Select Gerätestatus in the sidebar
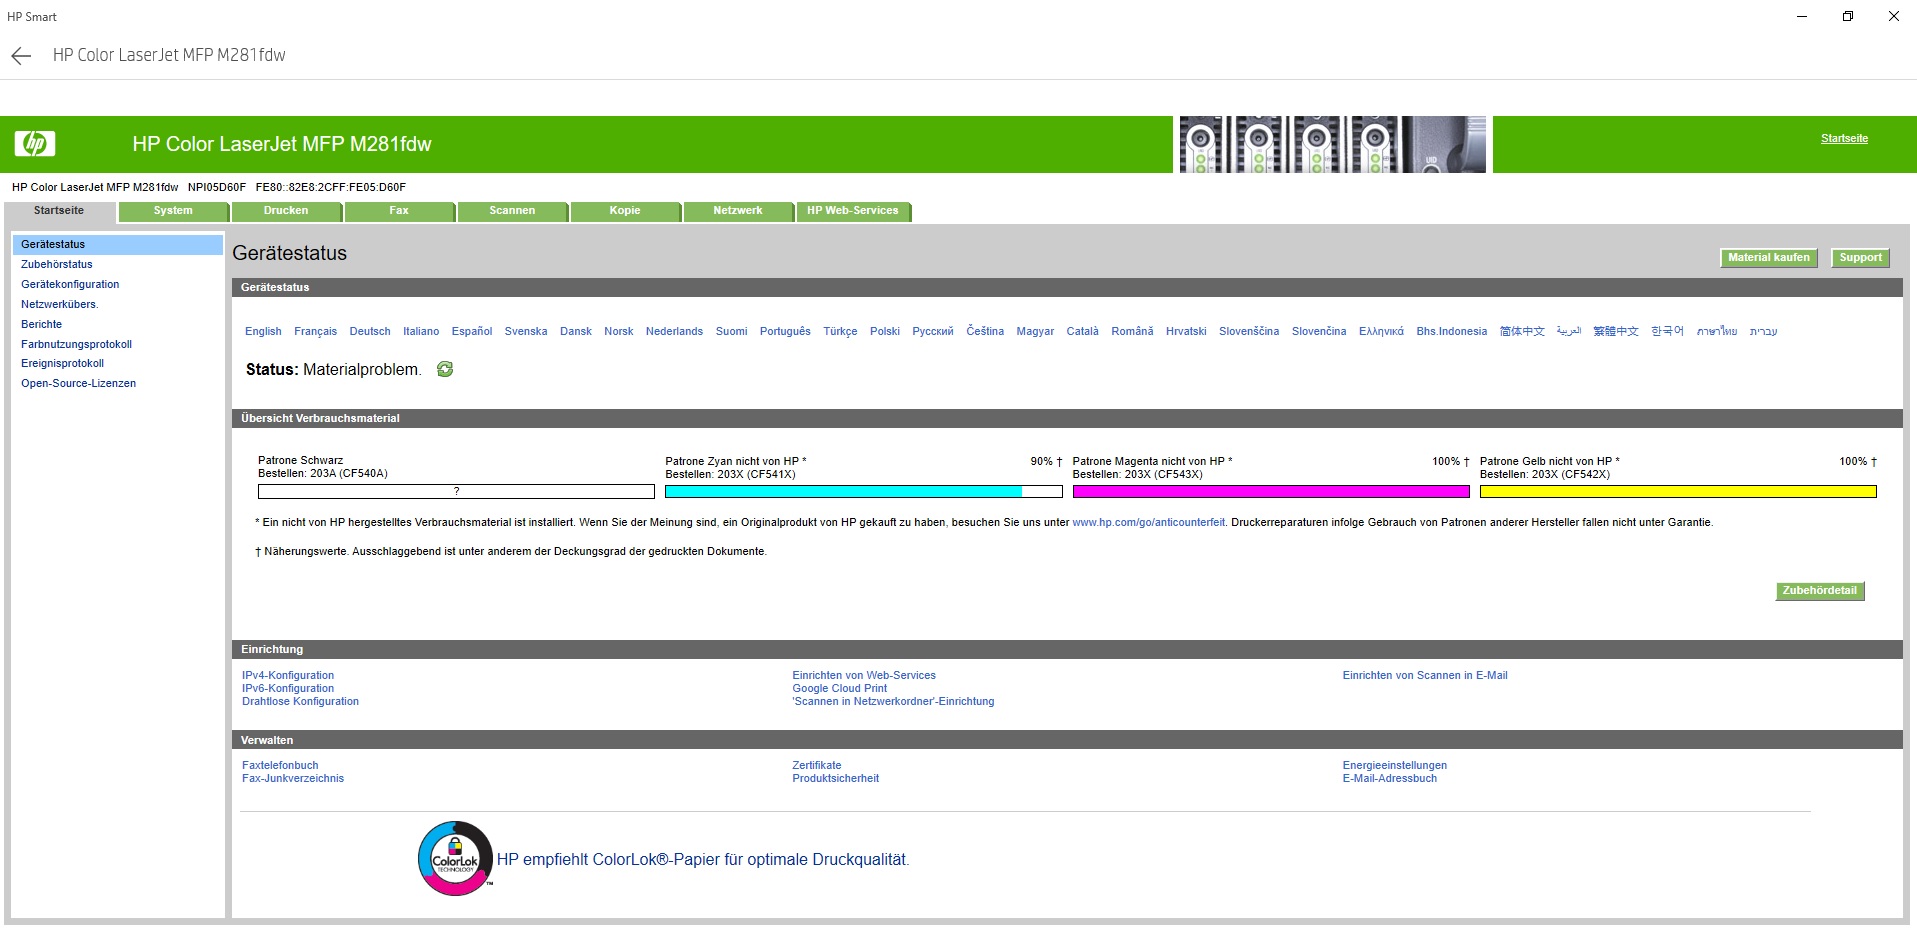This screenshot has height=942, width=1917. 117,244
